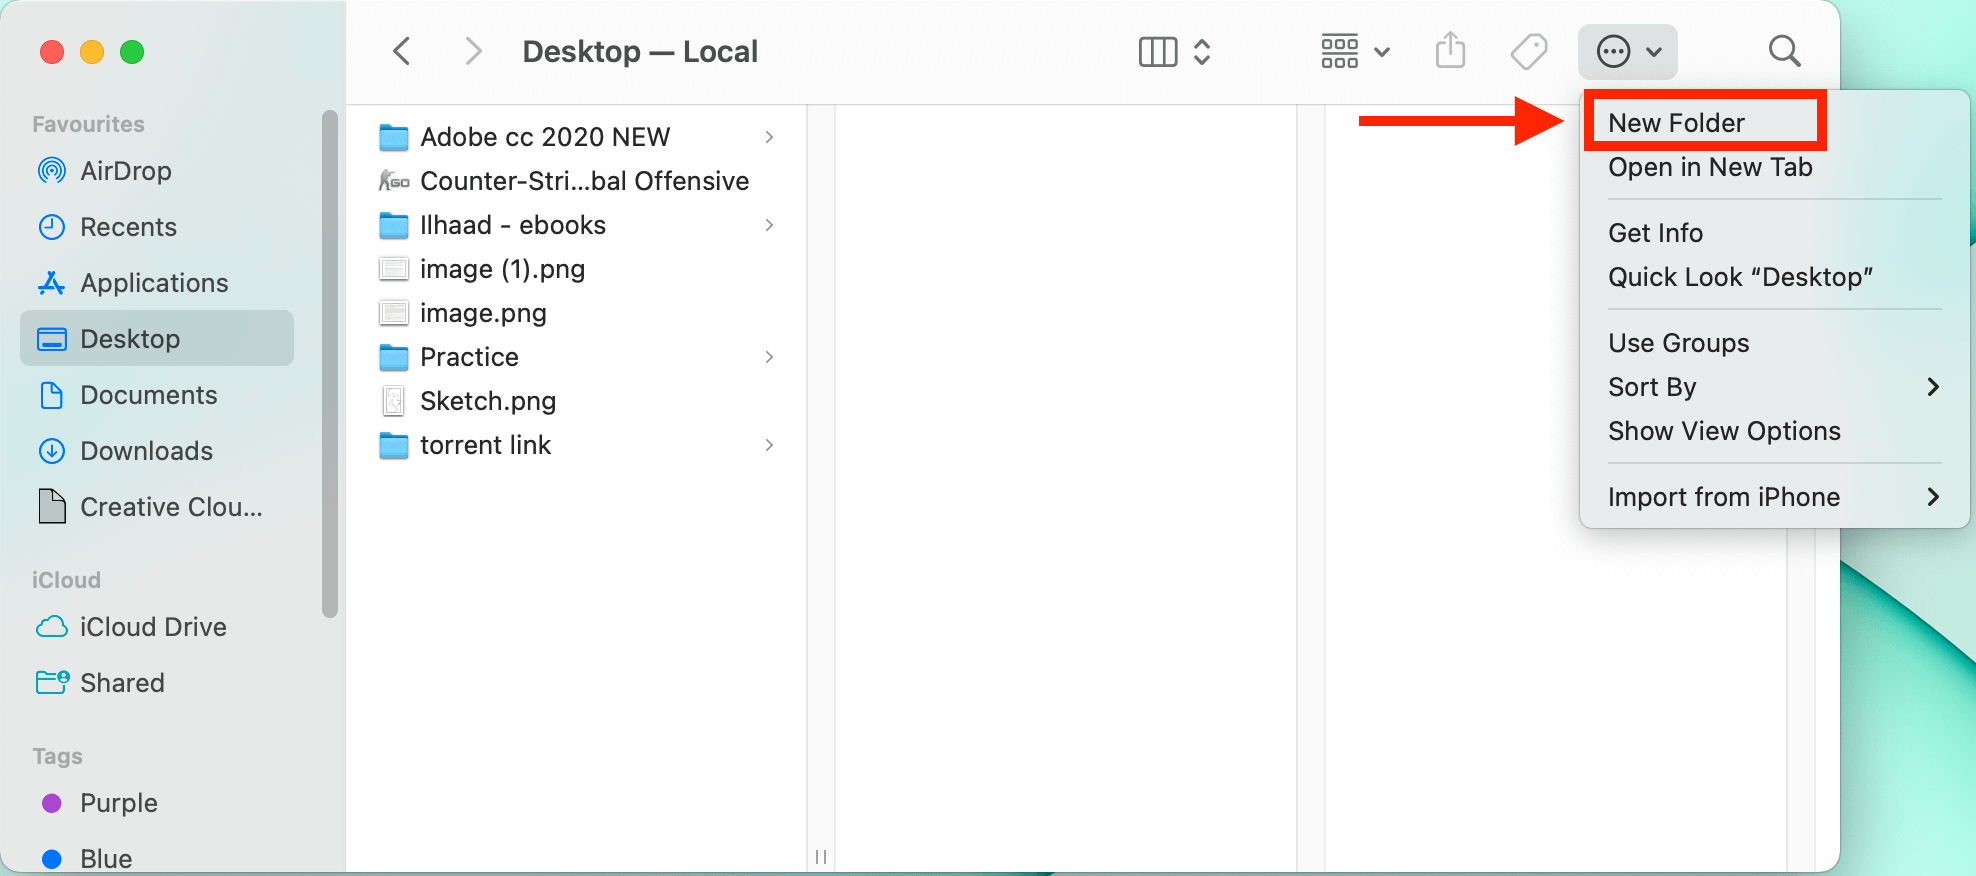Click the Adobe cc 2020 NEW folder icon
The height and width of the screenshot is (876, 1976).
tap(394, 137)
